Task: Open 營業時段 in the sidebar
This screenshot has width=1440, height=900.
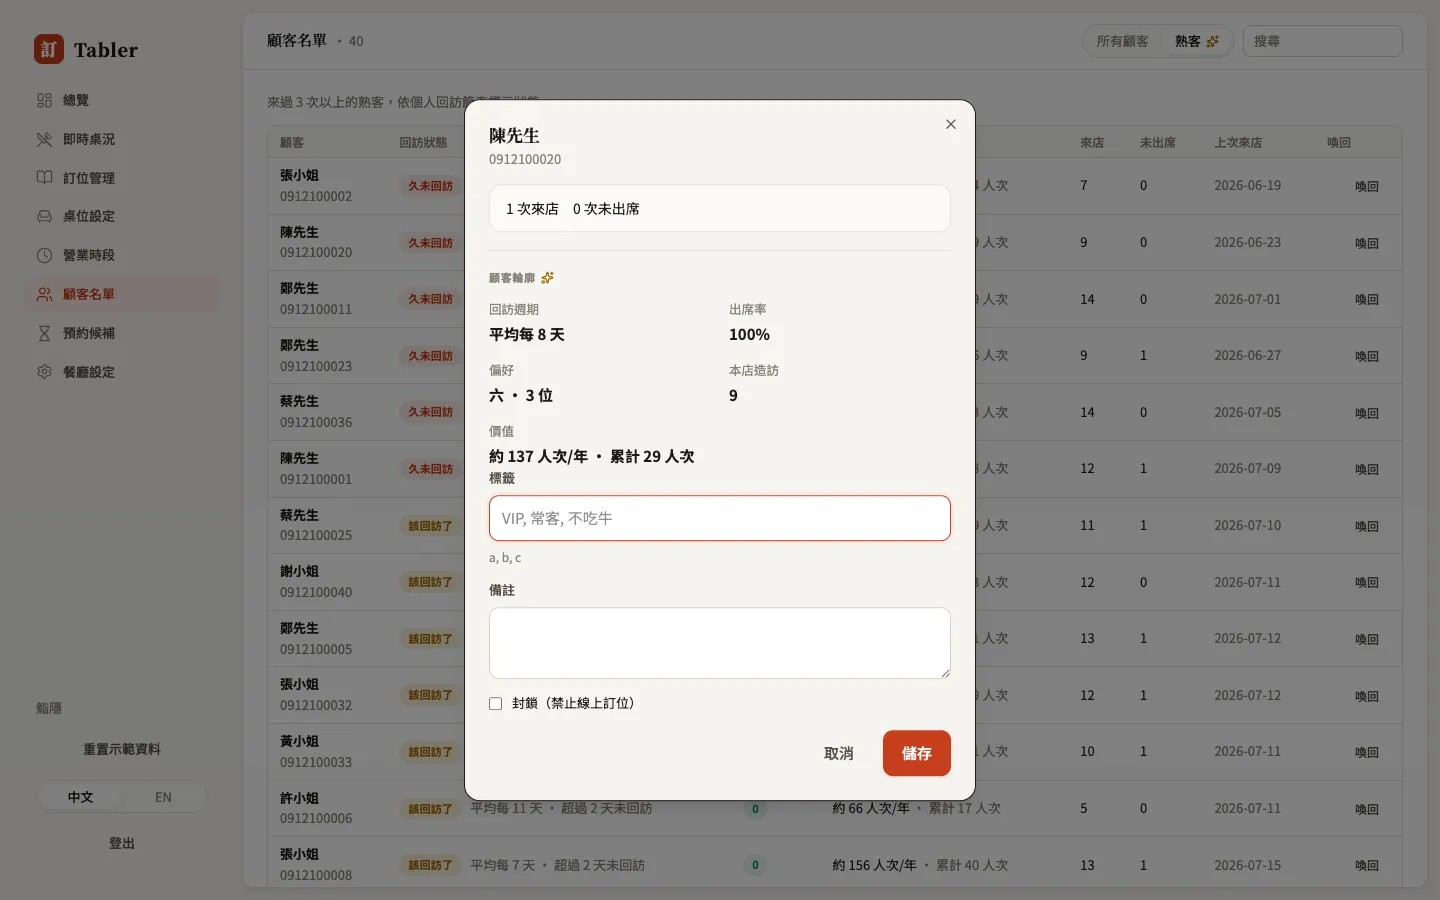Action: tap(122, 255)
